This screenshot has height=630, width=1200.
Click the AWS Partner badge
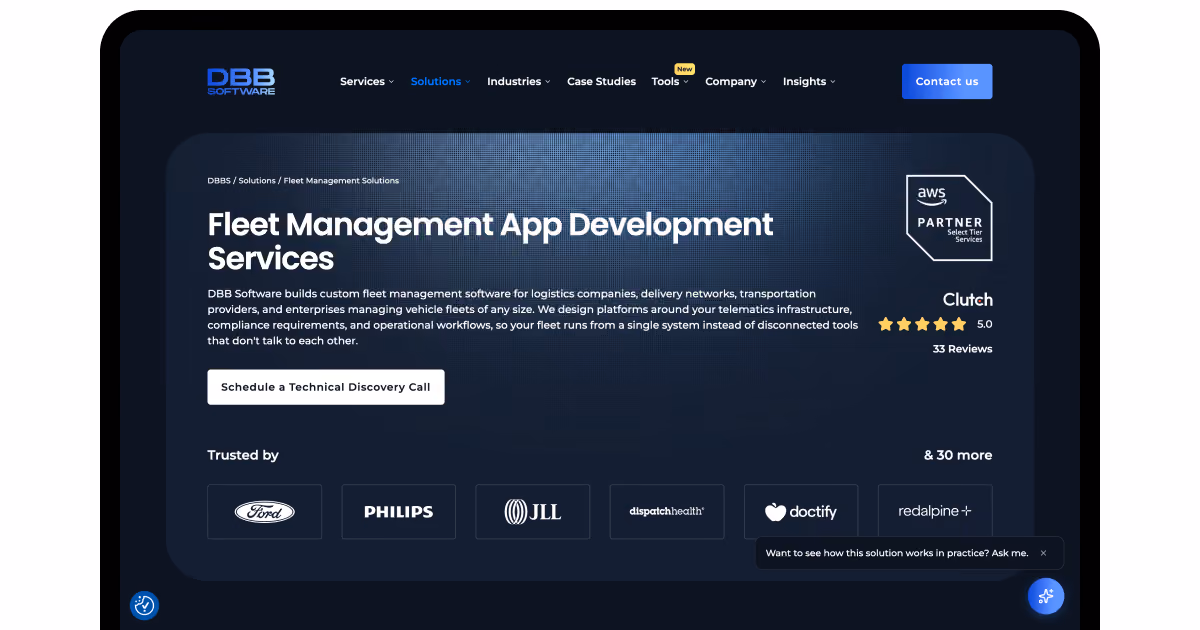[949, 218]
